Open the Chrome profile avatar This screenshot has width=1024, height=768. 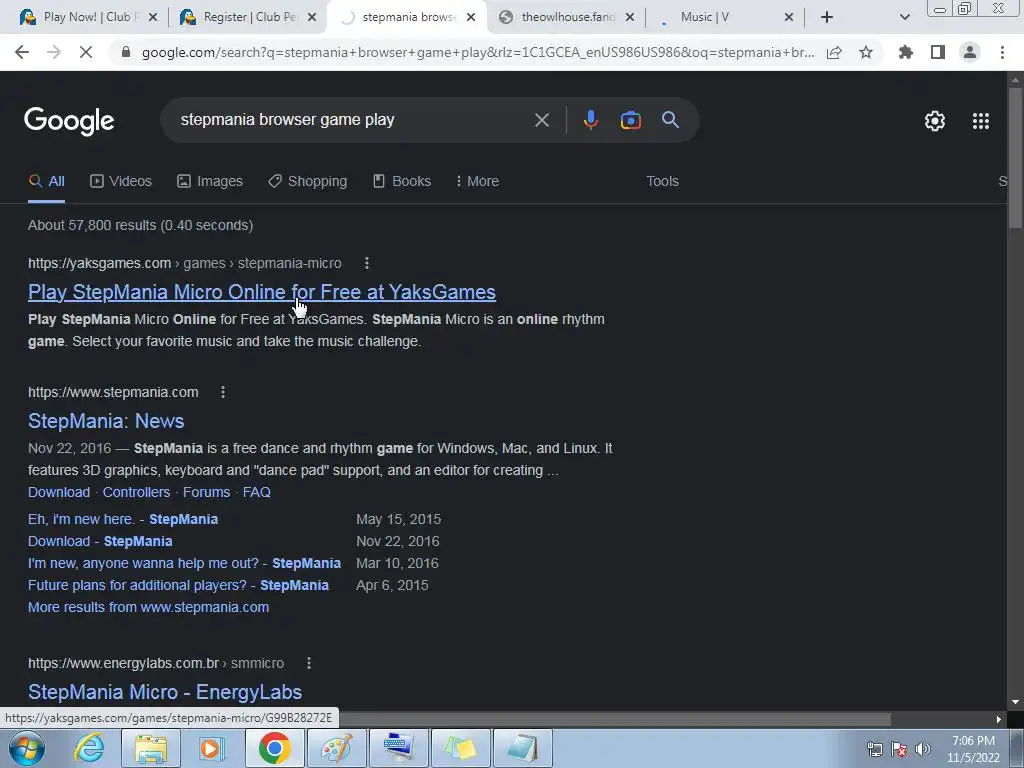tap(970, 52)
